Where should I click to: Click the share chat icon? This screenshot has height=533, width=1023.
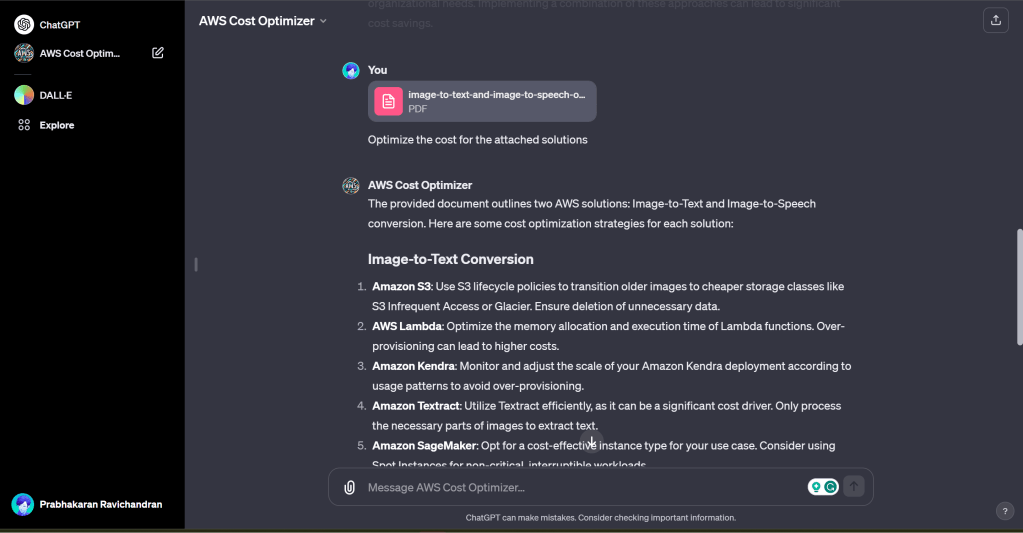pos(995,20)
